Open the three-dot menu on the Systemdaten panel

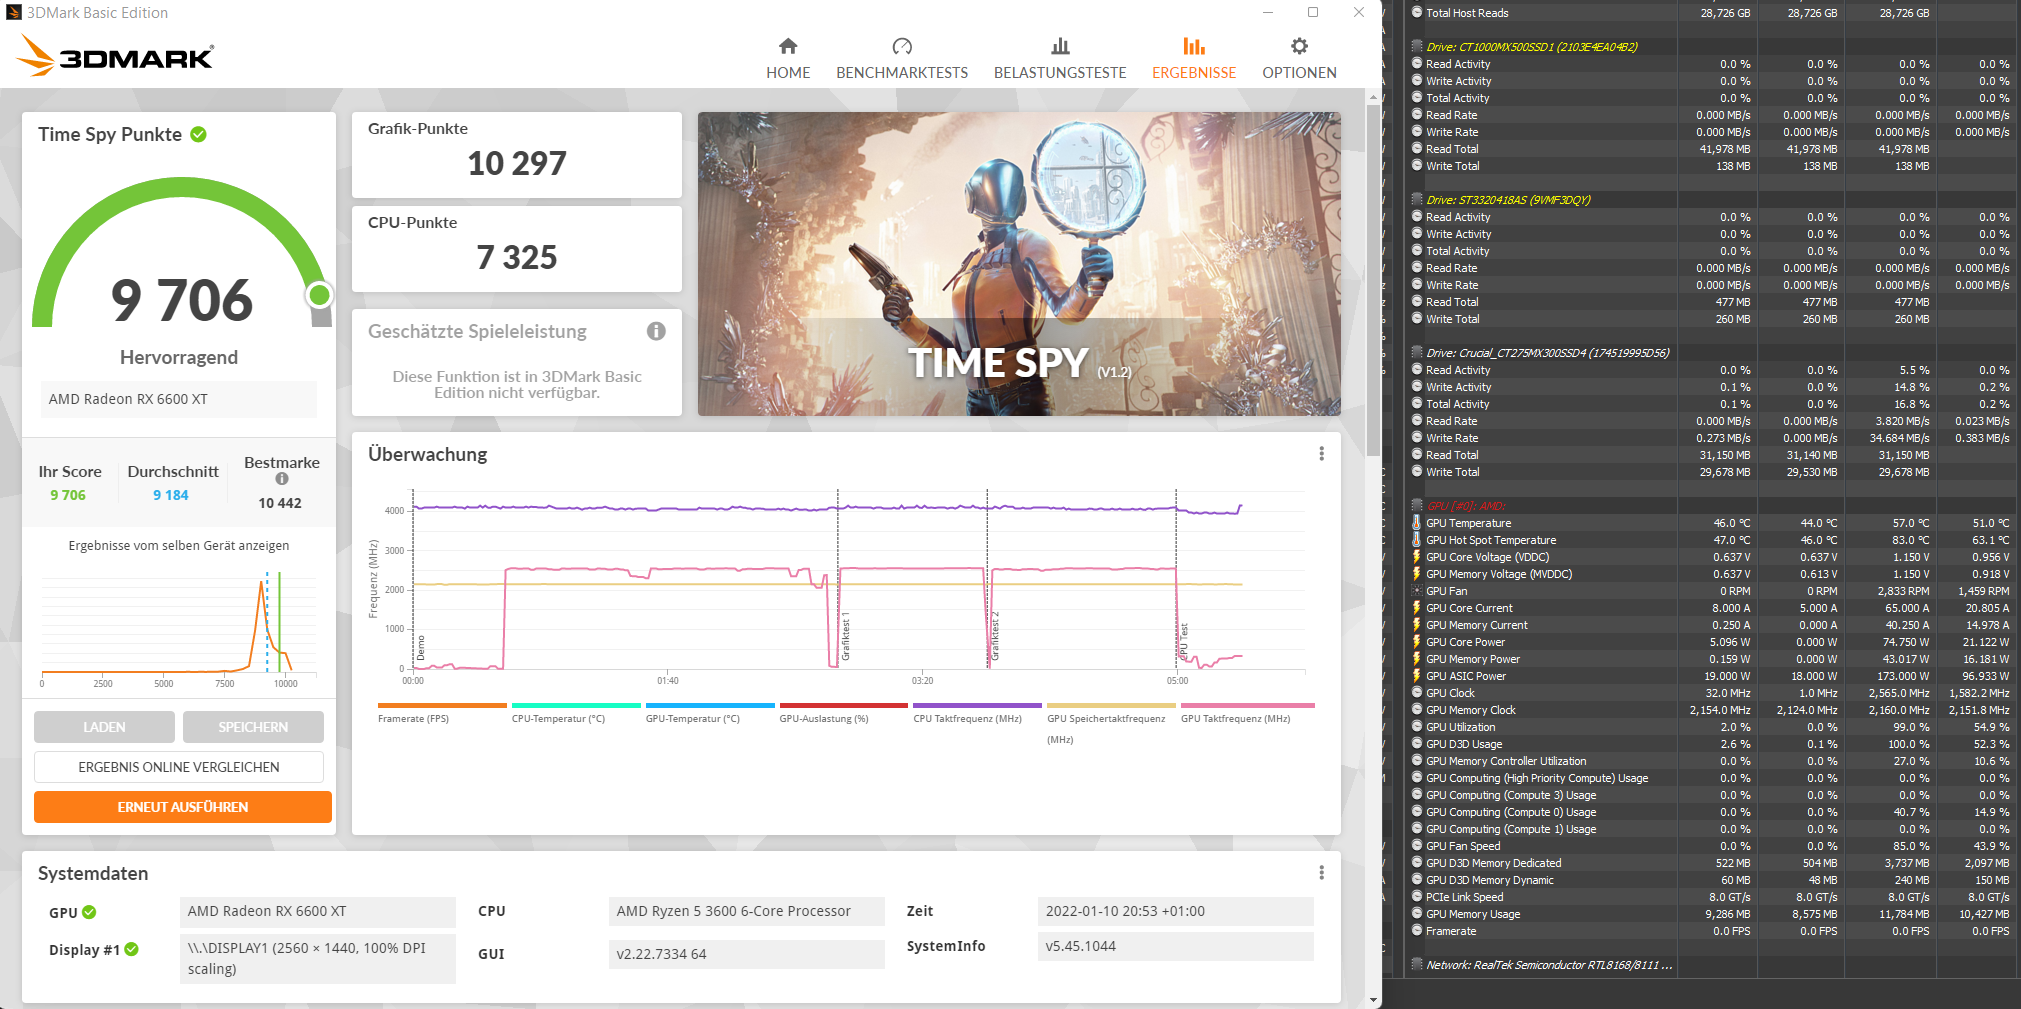(1321, 872)
